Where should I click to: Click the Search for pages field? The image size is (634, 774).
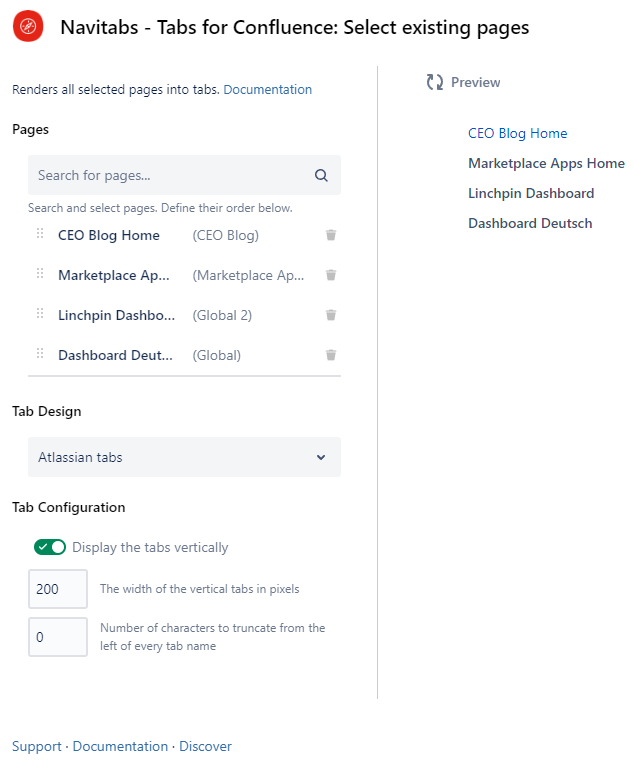point(170,175)
